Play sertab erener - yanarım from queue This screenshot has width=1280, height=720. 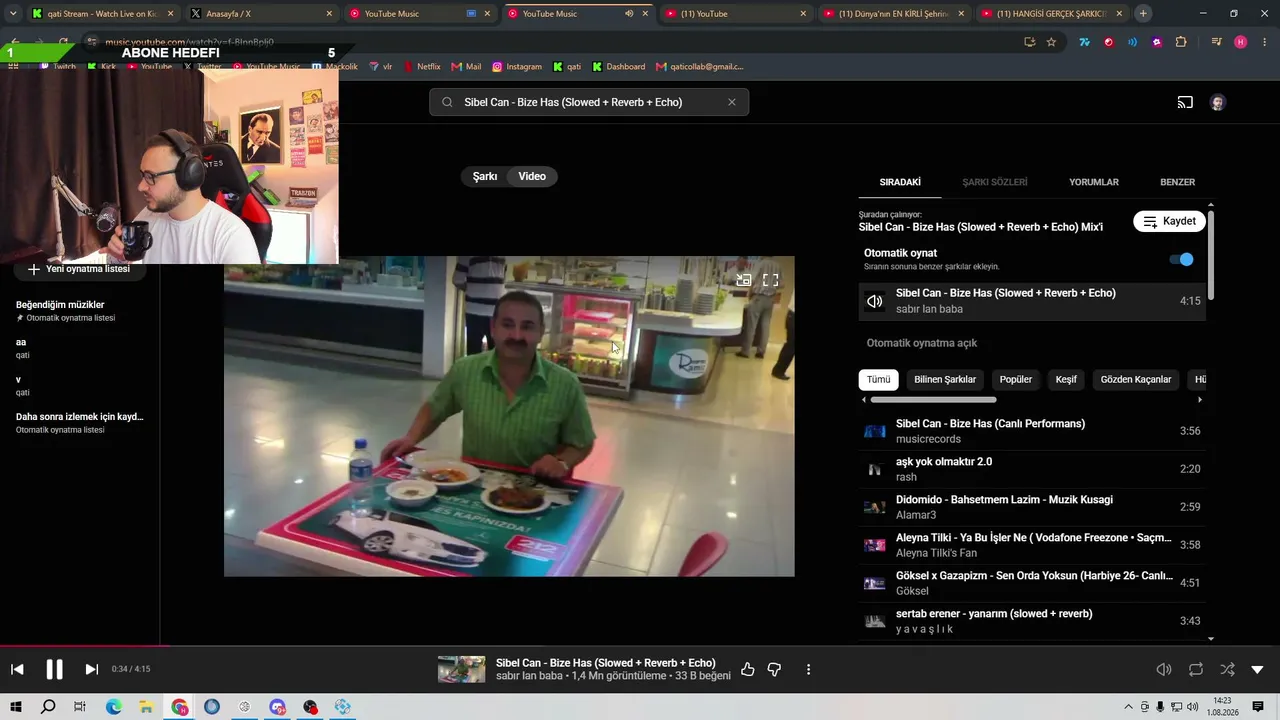tap(1032, 621)
